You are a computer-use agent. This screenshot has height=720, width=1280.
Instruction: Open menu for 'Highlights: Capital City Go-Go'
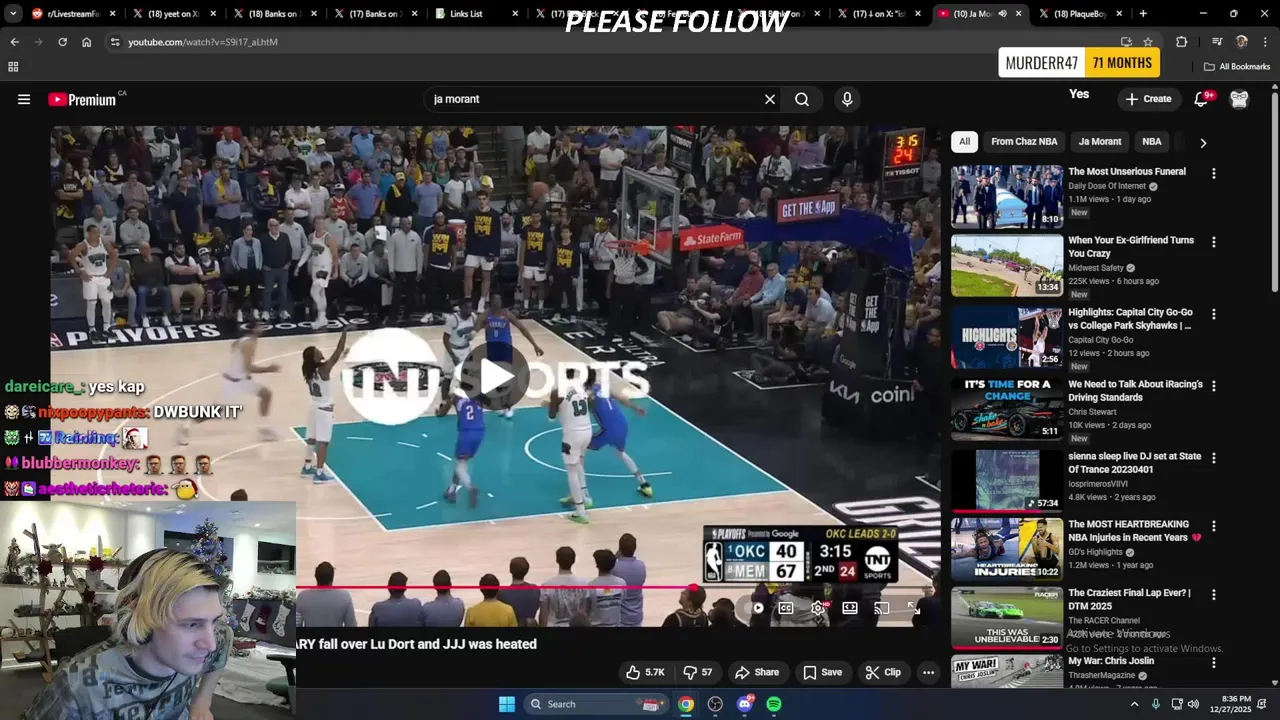[1214, 314]
